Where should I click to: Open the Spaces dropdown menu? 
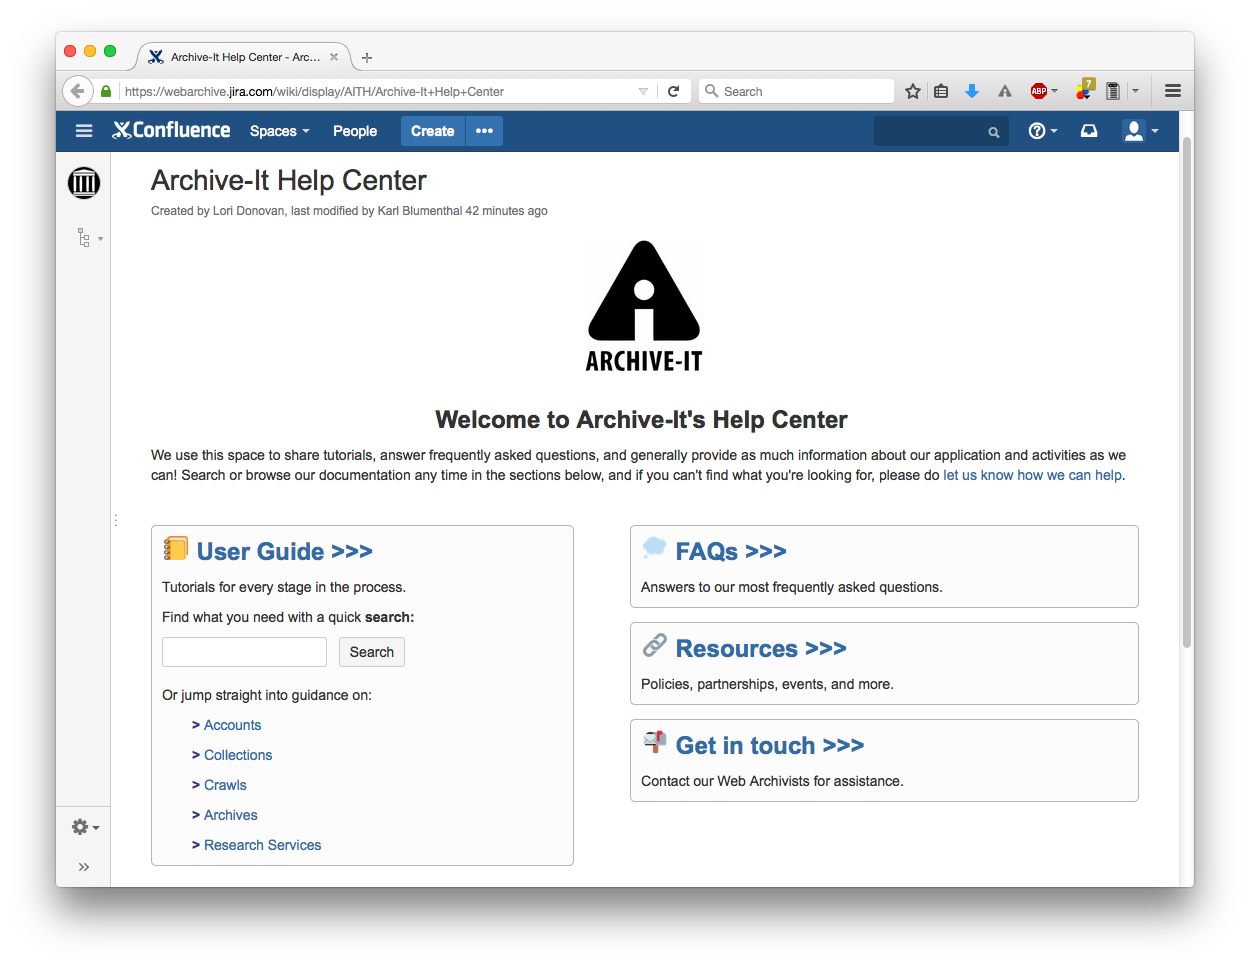279,131
